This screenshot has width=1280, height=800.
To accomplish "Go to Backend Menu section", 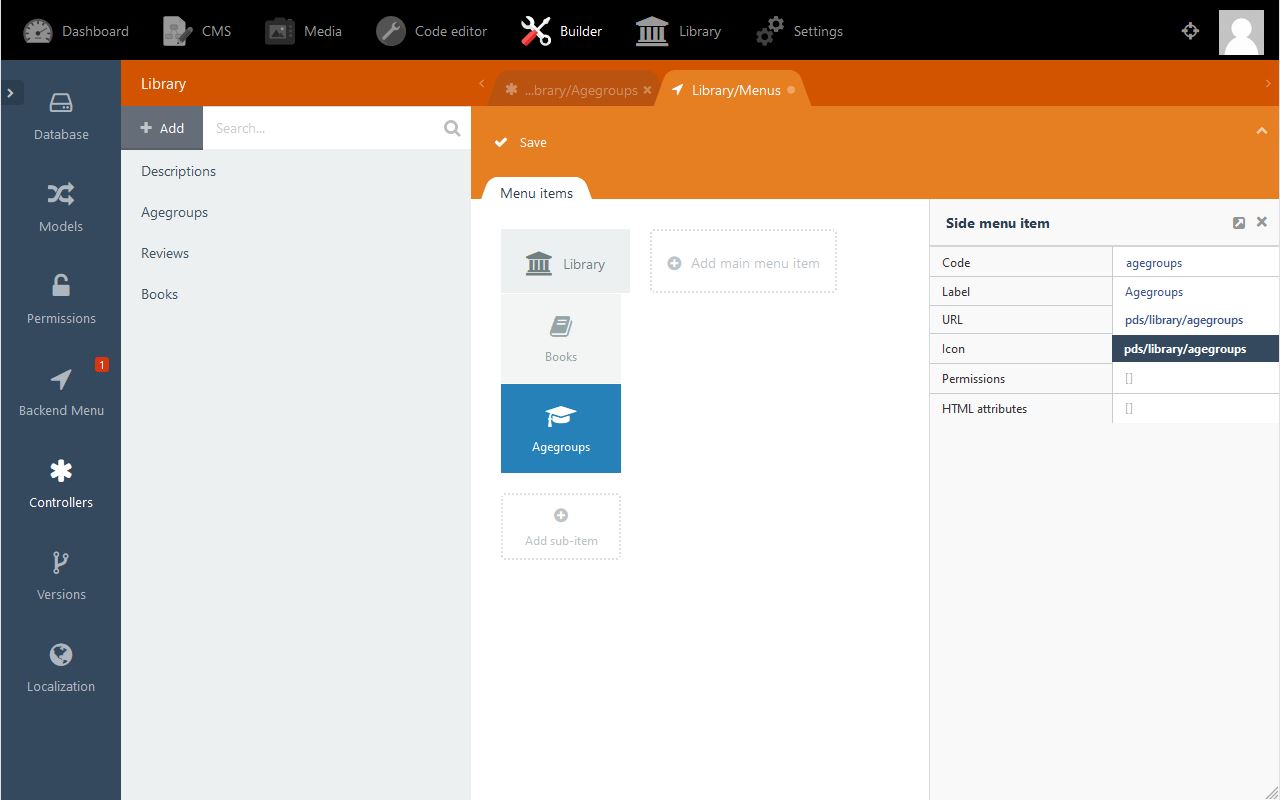I will tap(61, 392).
